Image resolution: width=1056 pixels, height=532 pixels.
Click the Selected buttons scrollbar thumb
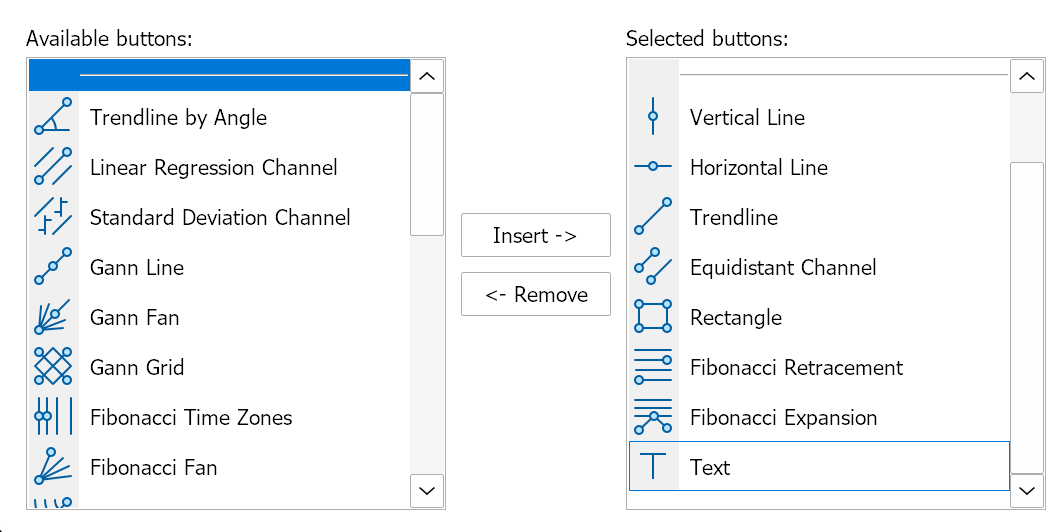point(1027,316)
